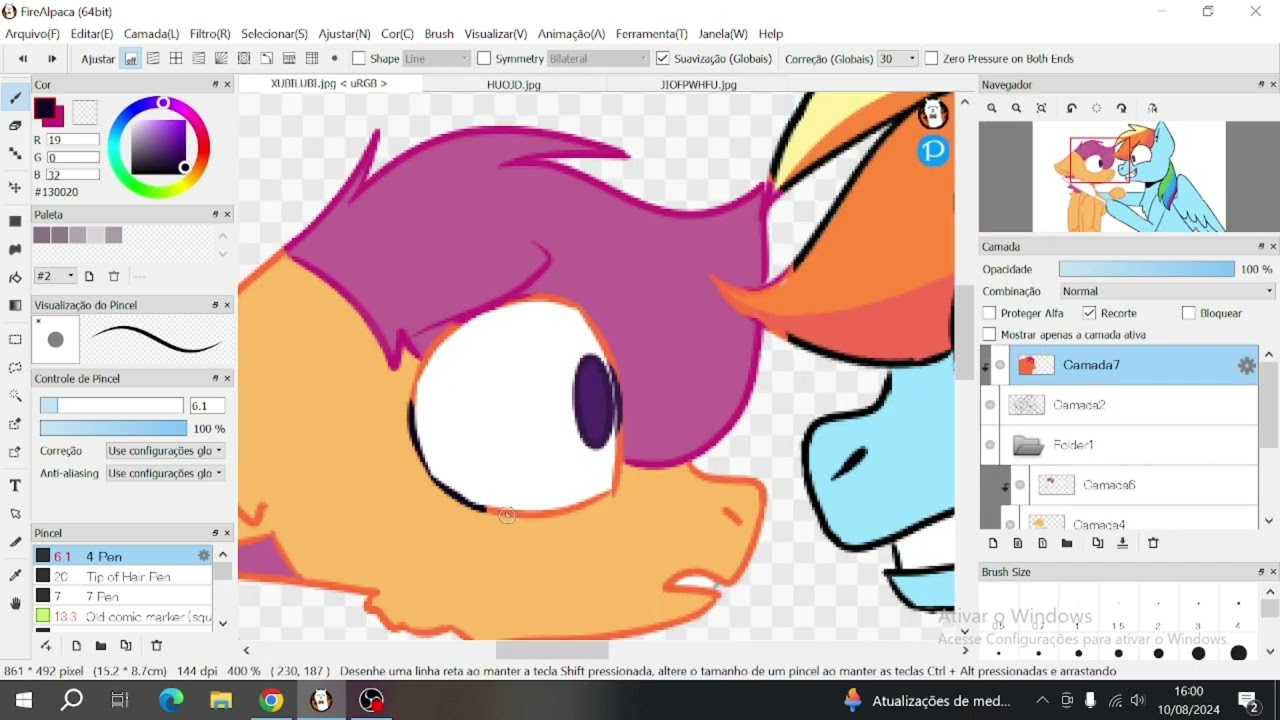Image resolution: width=1280 pixels, height=720 pixels.
Task: Select the Brush tool in the left toolbar
Action: pyautogui.click(x=15, y=98)
